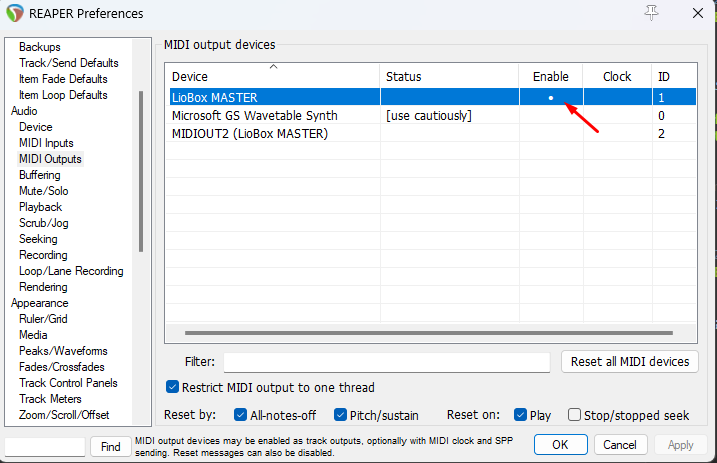The width and height of the screenshot is (717, 463).
Task: Sort by the Enable column header
Action: (x=551, y=76)
